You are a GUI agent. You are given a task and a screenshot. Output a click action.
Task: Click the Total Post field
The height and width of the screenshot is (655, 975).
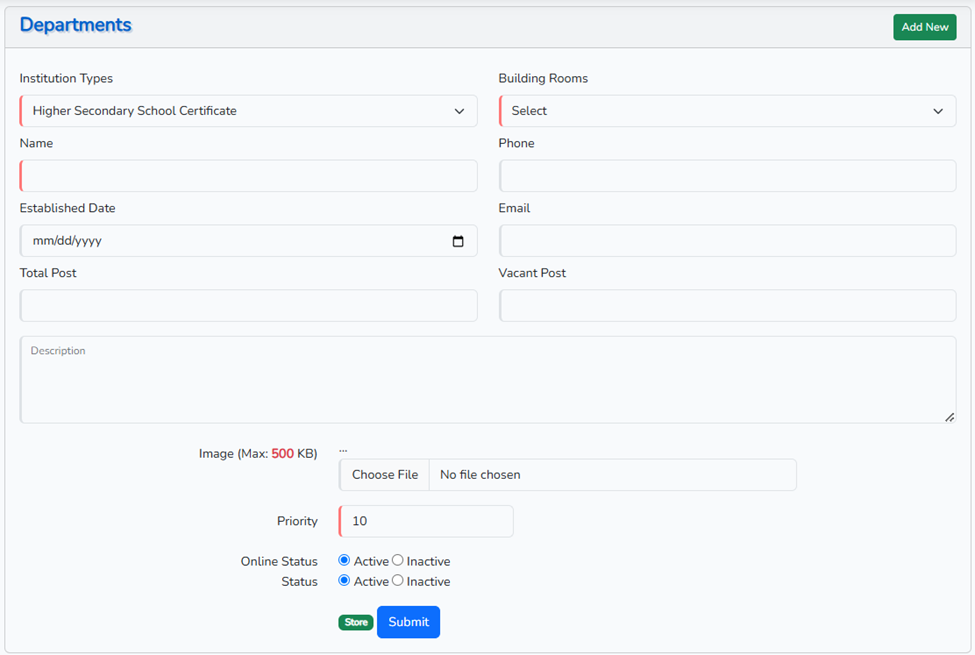(x=248, y=306)
